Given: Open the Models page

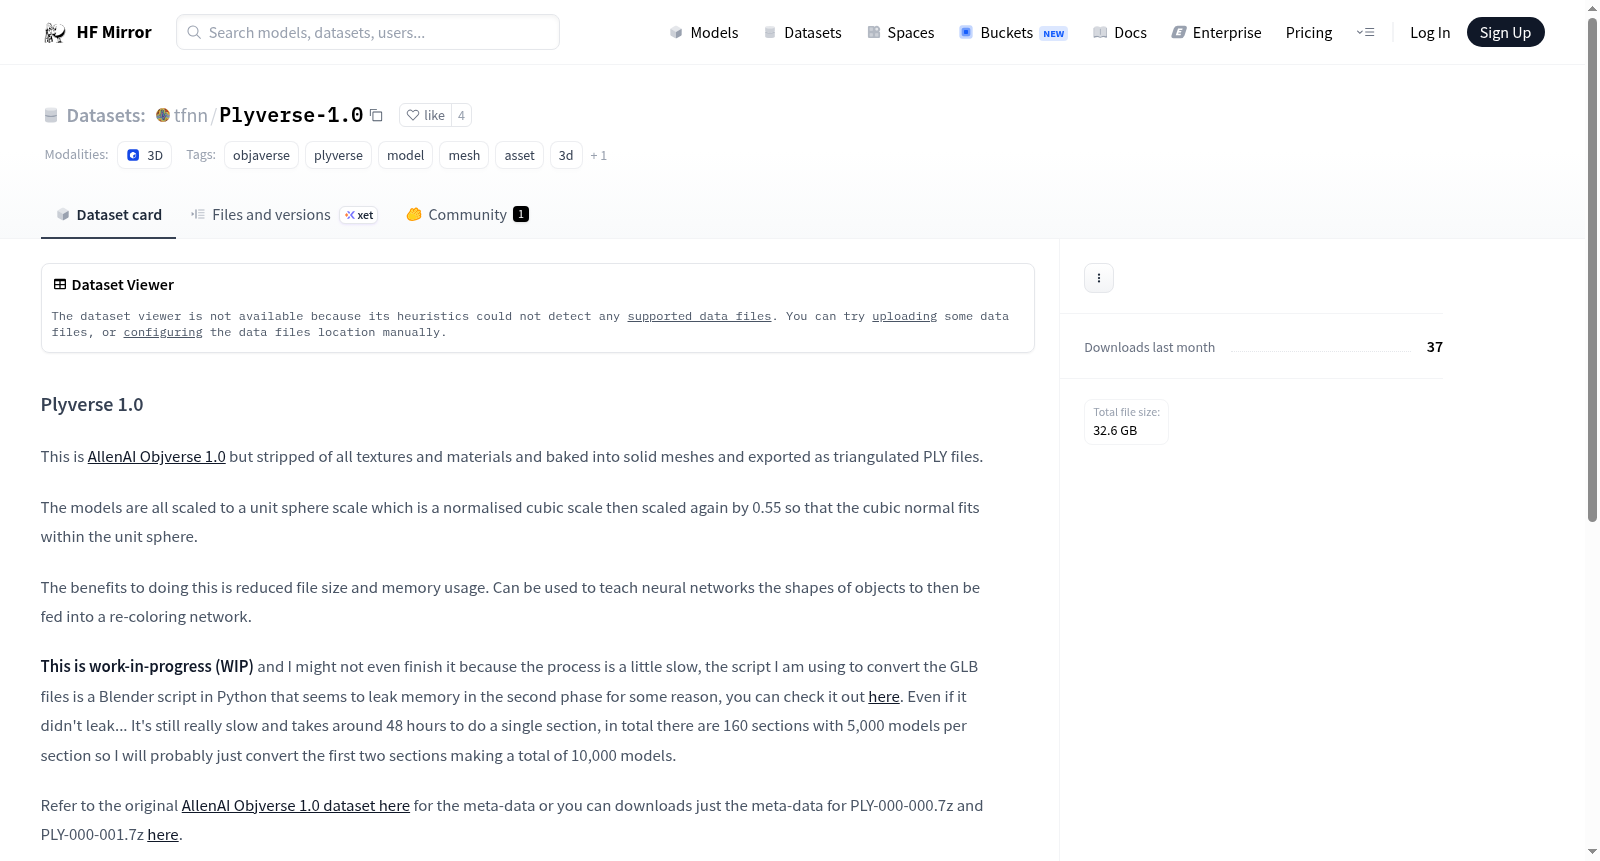Looking at the screenshot, I should (x=704, y=33).
